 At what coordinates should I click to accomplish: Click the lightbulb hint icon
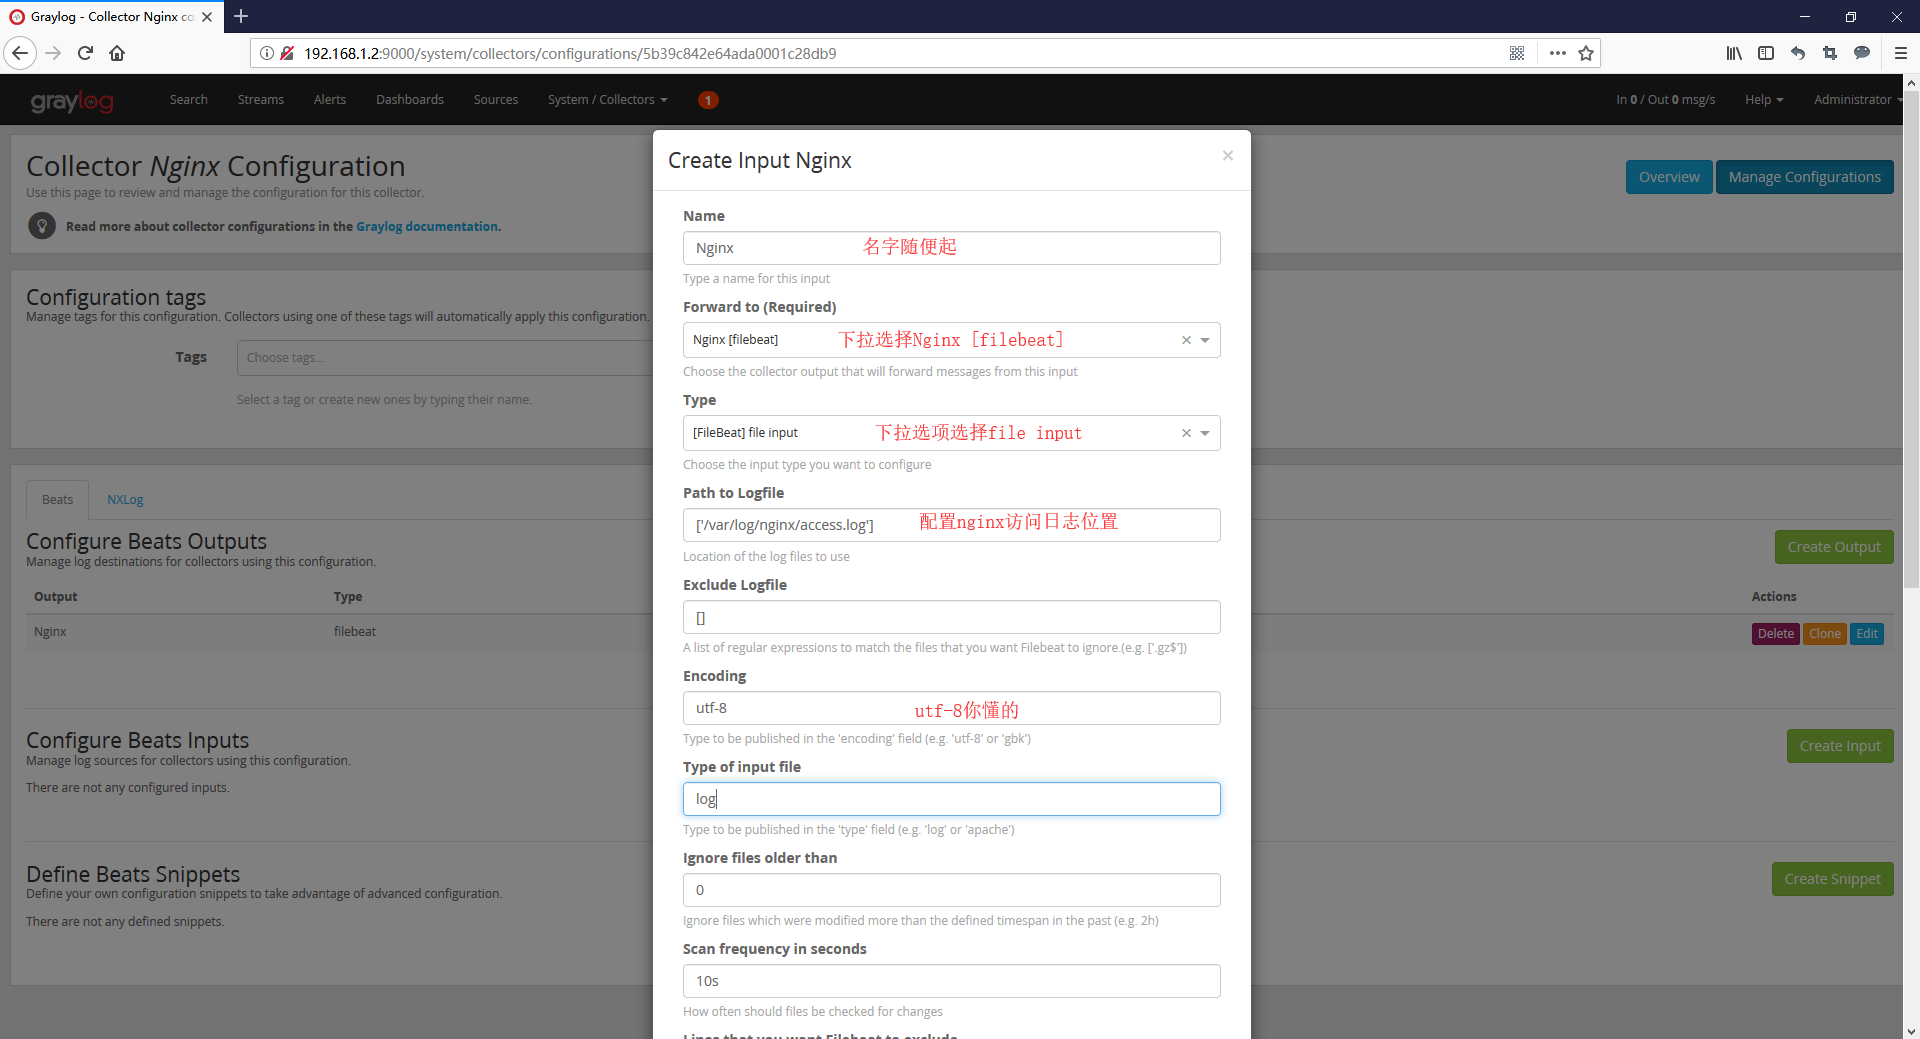pos(42,226)
